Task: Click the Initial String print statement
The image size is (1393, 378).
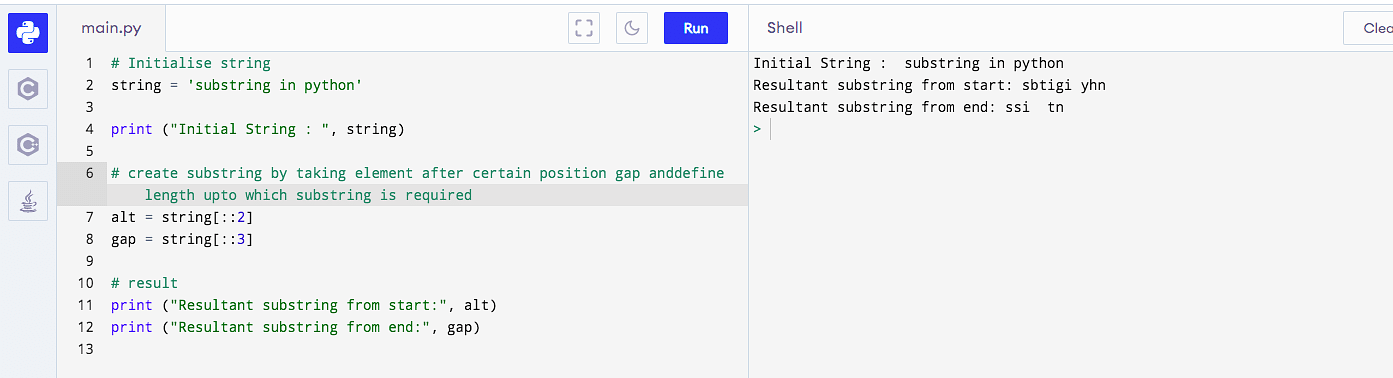Action: coord(258,129)
